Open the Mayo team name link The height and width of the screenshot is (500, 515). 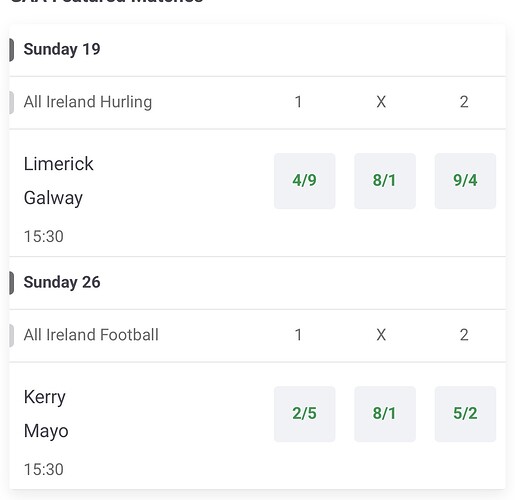point(46,431)
